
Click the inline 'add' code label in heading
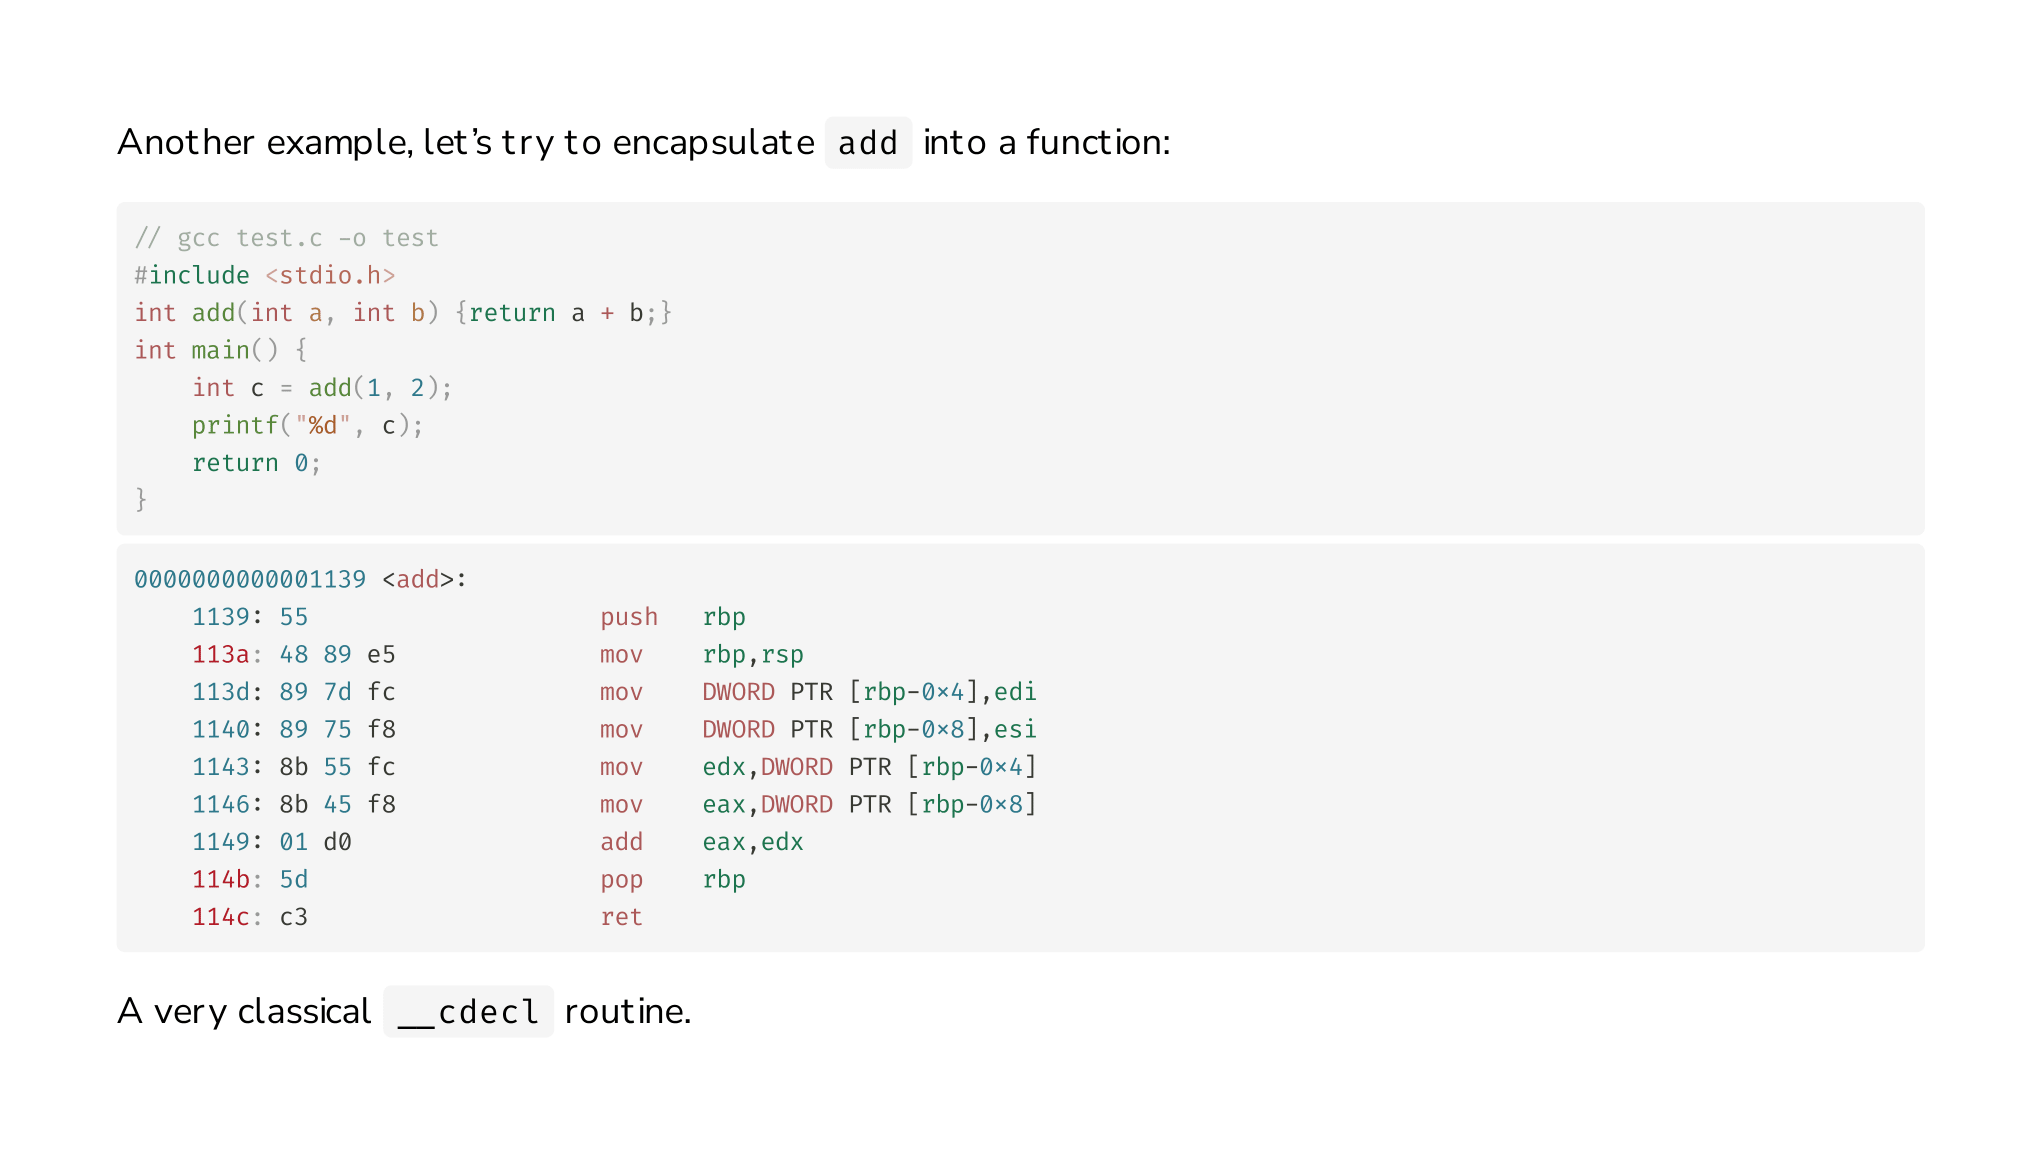coord(868,143)
